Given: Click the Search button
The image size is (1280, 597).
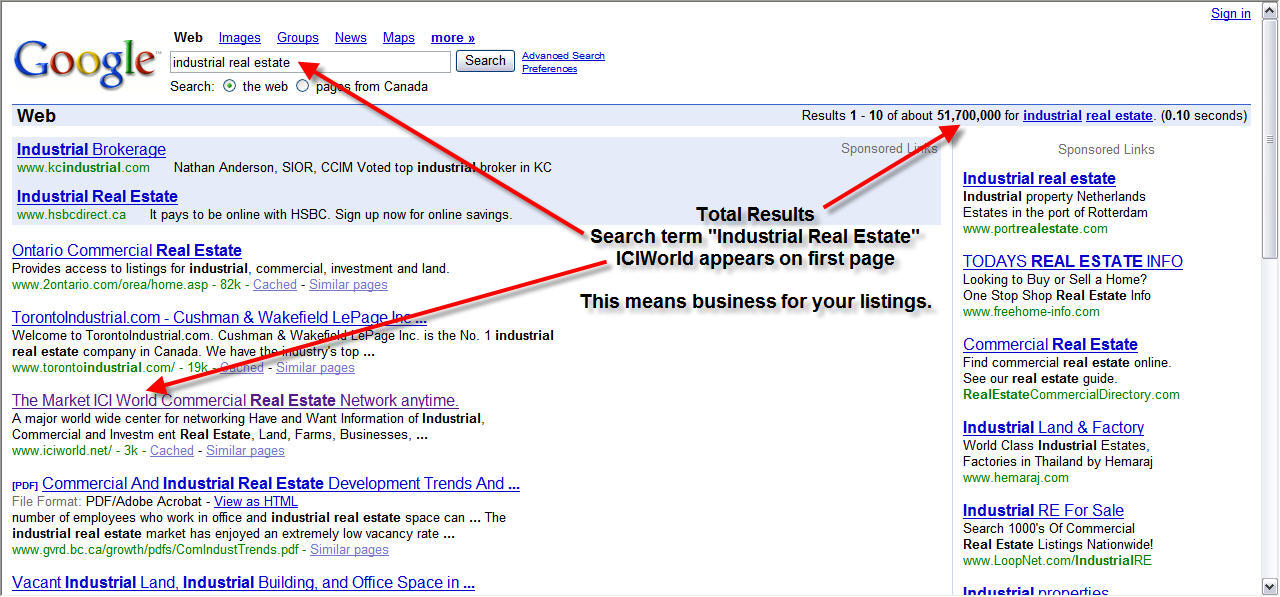Looking at the screenshot, I should (x=486, y=61).
